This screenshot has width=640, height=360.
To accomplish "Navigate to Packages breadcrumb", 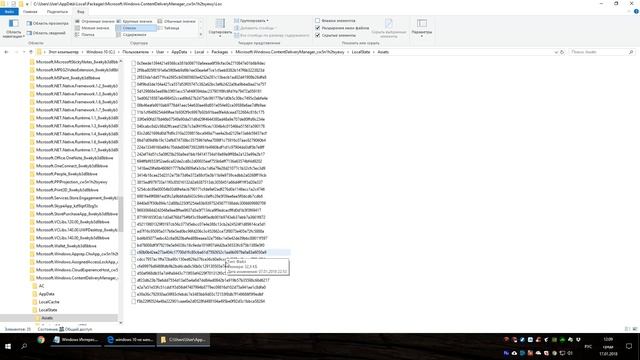I will point(220,52).
